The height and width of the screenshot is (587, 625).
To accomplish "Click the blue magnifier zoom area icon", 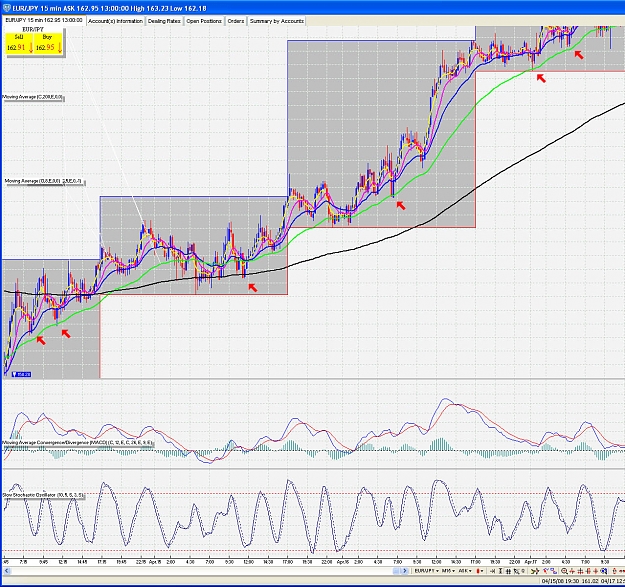I will pos(603,571).
